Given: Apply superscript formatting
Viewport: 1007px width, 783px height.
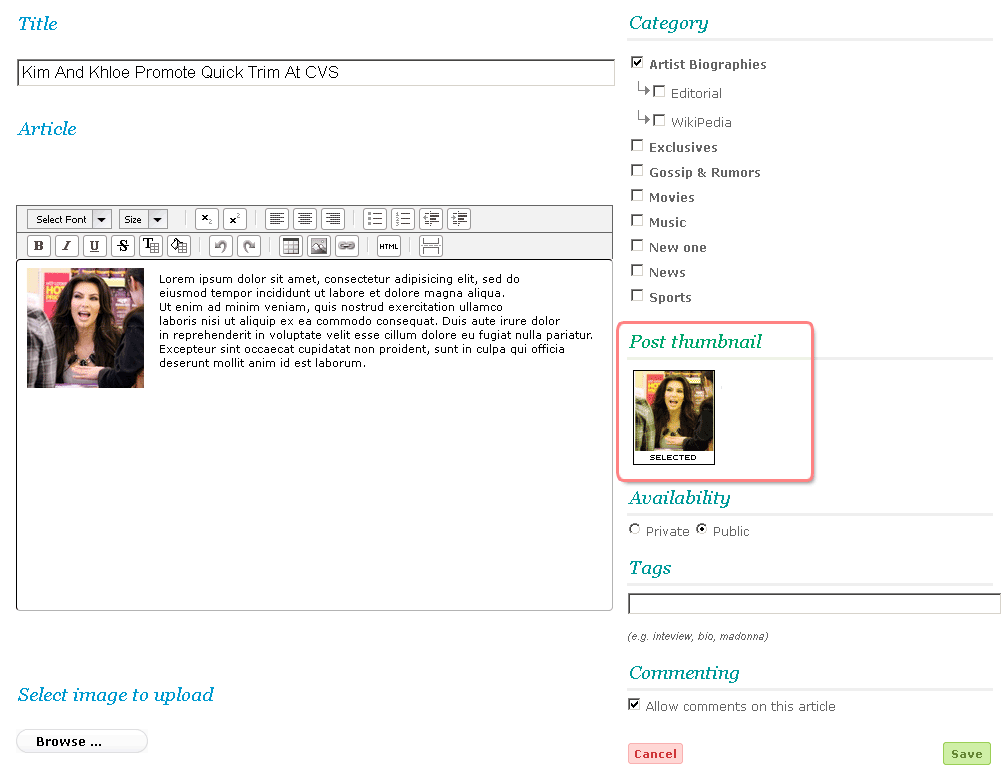Looking at the screenshot, I should (234, 219).
